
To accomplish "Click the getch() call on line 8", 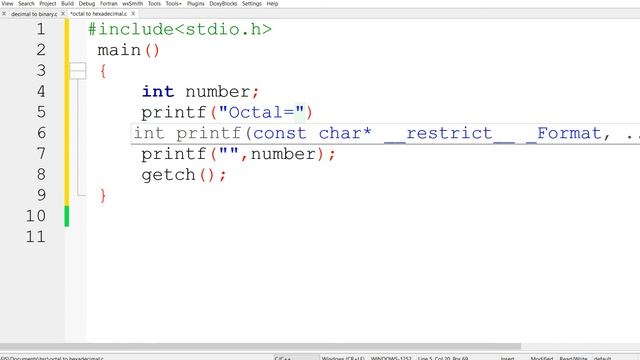I will pyautogui.click(x=178, y=175).
